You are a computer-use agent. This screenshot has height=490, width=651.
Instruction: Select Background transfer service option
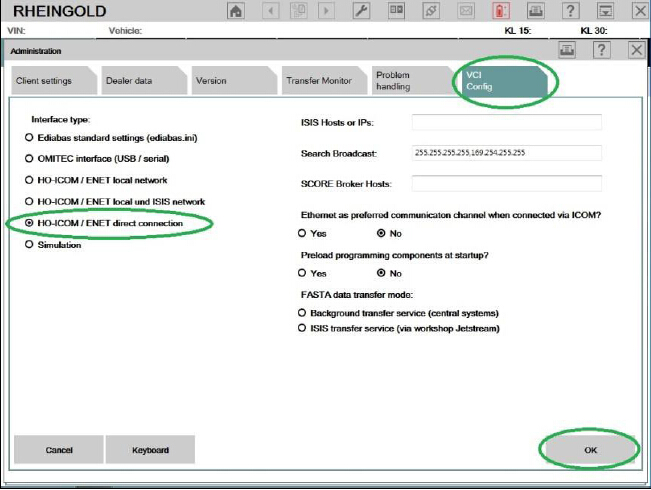coord(302,313)
